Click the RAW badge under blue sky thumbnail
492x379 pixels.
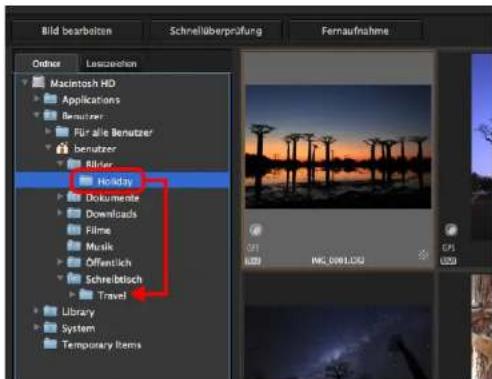point(448,261)
